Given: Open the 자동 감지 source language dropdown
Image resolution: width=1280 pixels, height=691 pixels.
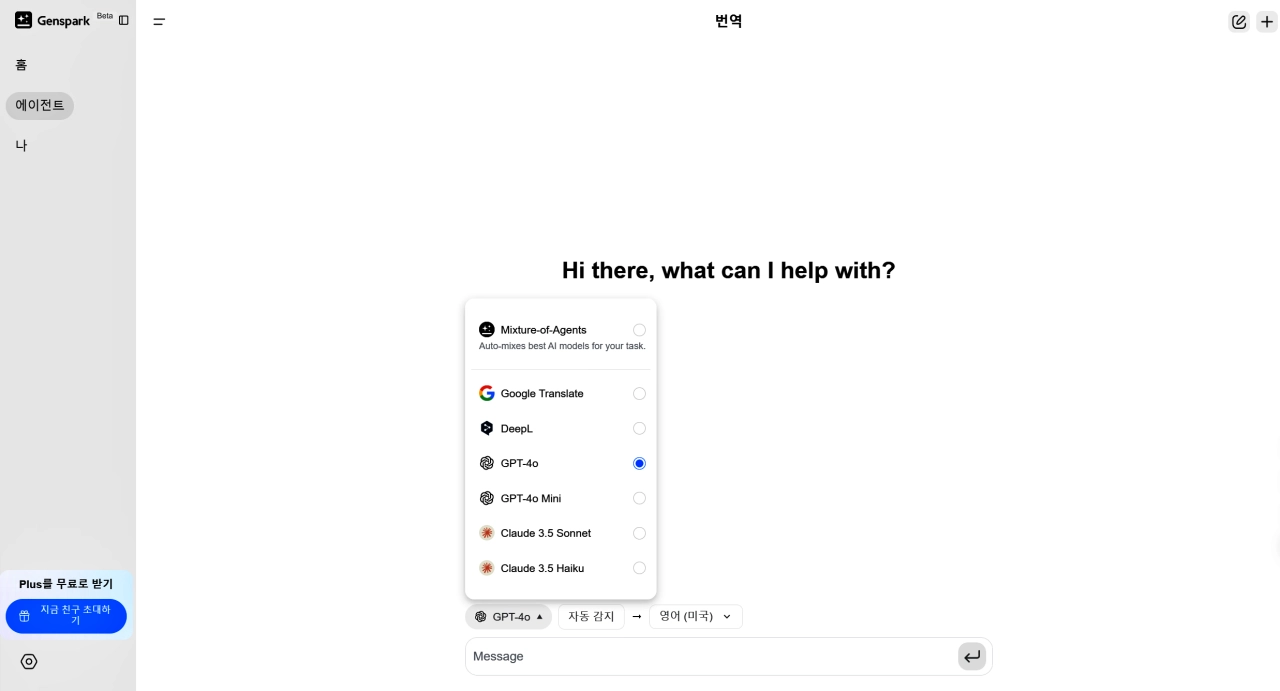Looking at the screenshot, I should [x=591, y=616].
